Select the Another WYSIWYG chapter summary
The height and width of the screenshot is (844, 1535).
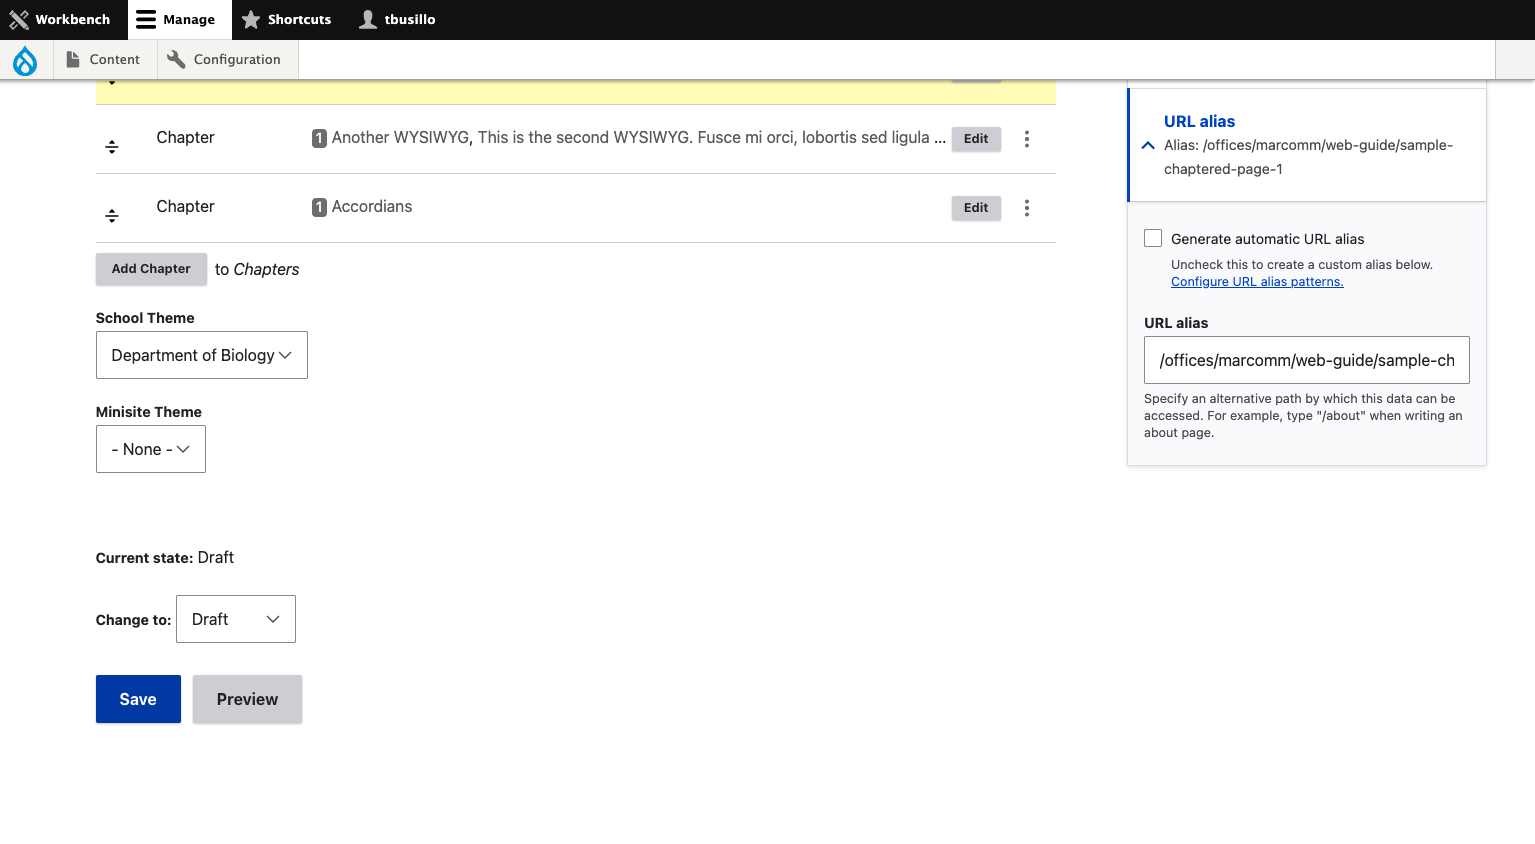pyautogui.click(x=639, y=138)
